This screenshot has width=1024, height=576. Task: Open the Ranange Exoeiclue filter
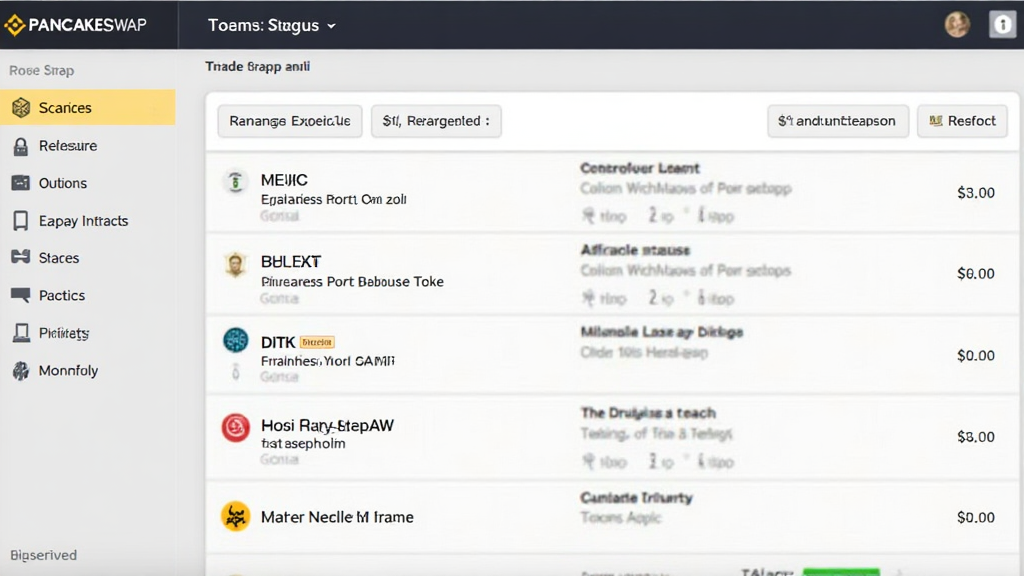coord(290,121)
